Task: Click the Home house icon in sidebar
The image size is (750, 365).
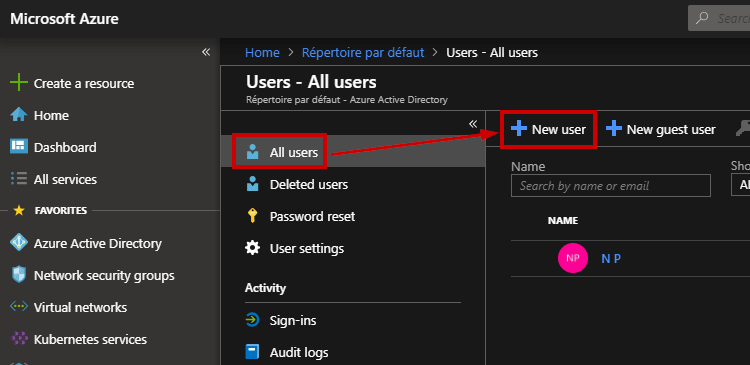Action: (x=19, y=115)
